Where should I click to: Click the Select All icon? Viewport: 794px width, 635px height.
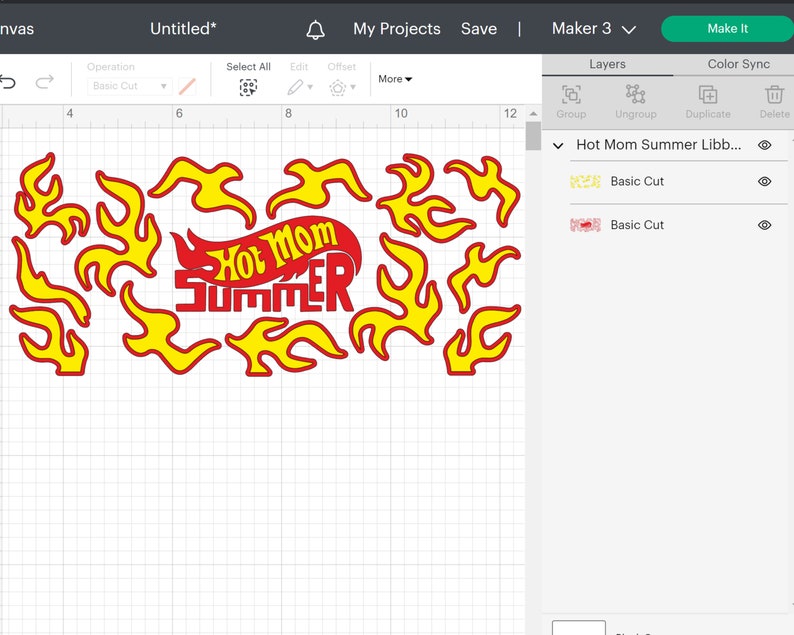click(248, 88)
